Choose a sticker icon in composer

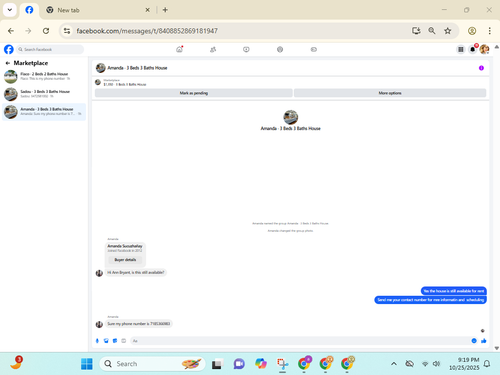pos(115,341)
